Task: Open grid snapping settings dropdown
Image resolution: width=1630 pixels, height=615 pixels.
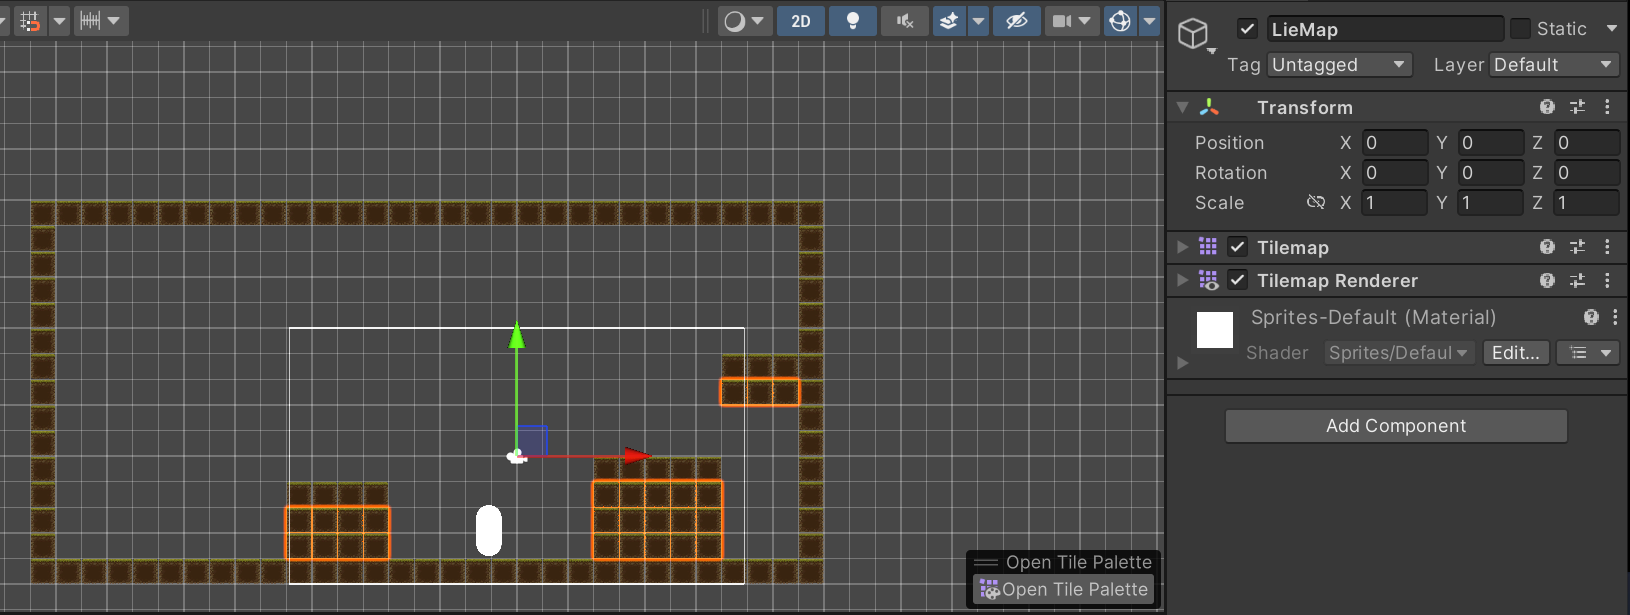Action: point(60,21)
